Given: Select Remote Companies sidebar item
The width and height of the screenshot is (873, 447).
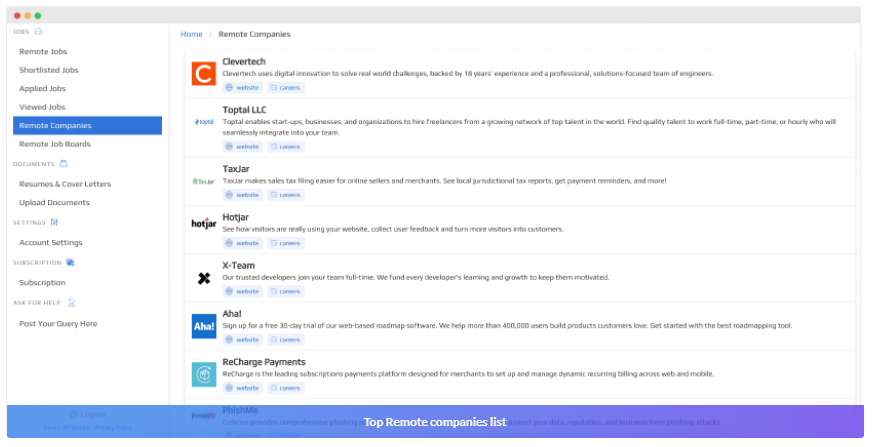Looking at the screenshot, I should [x=87, y=125].
